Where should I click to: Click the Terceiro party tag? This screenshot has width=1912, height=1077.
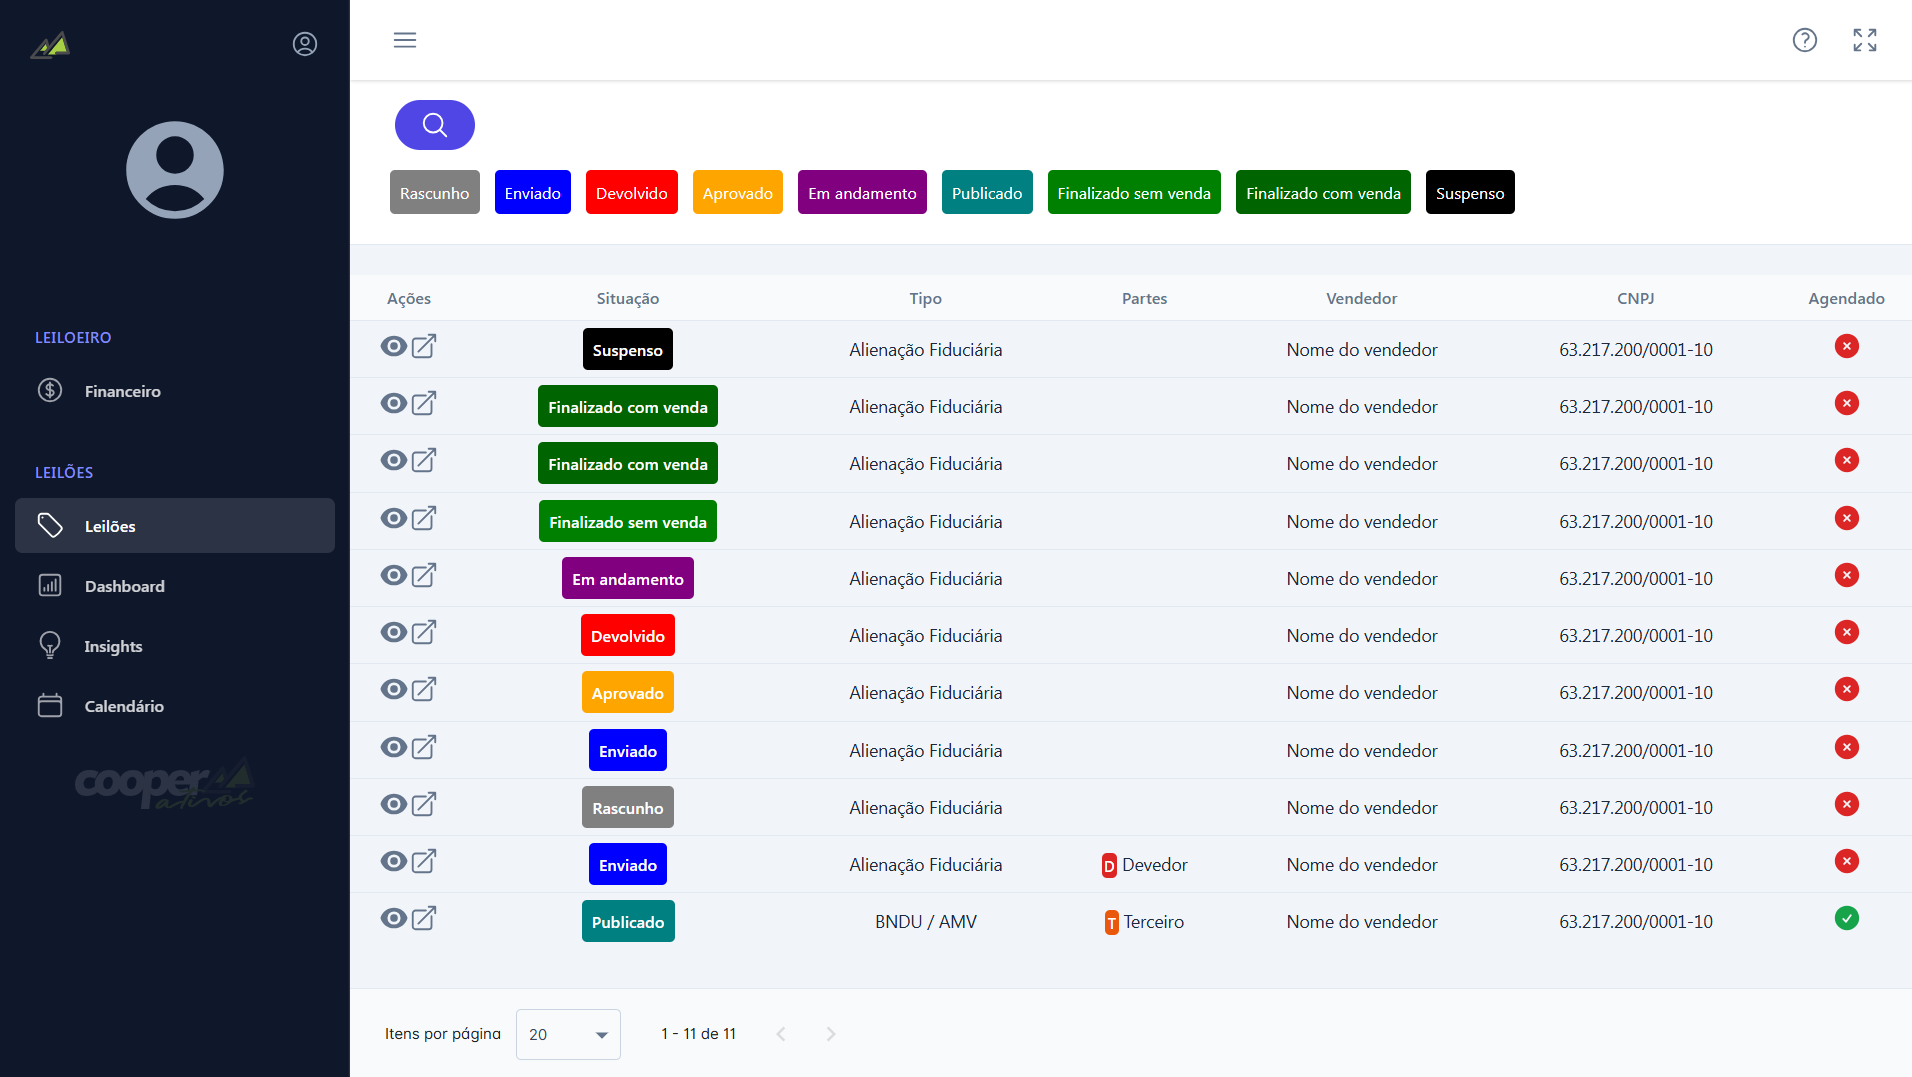click(x=1145, y=922)
